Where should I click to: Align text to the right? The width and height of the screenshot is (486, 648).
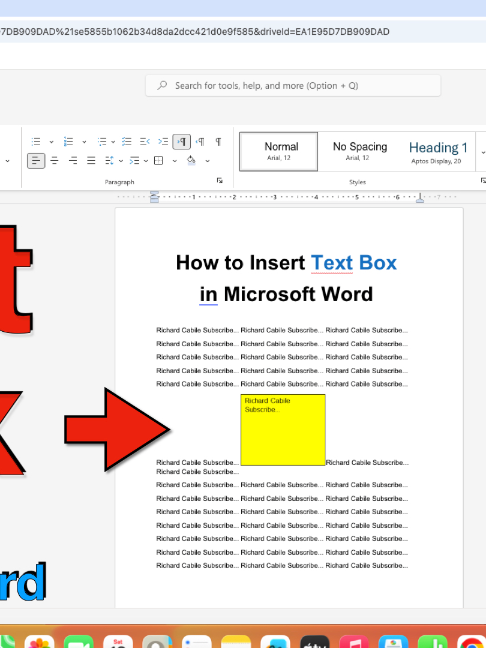coord(73,160)
